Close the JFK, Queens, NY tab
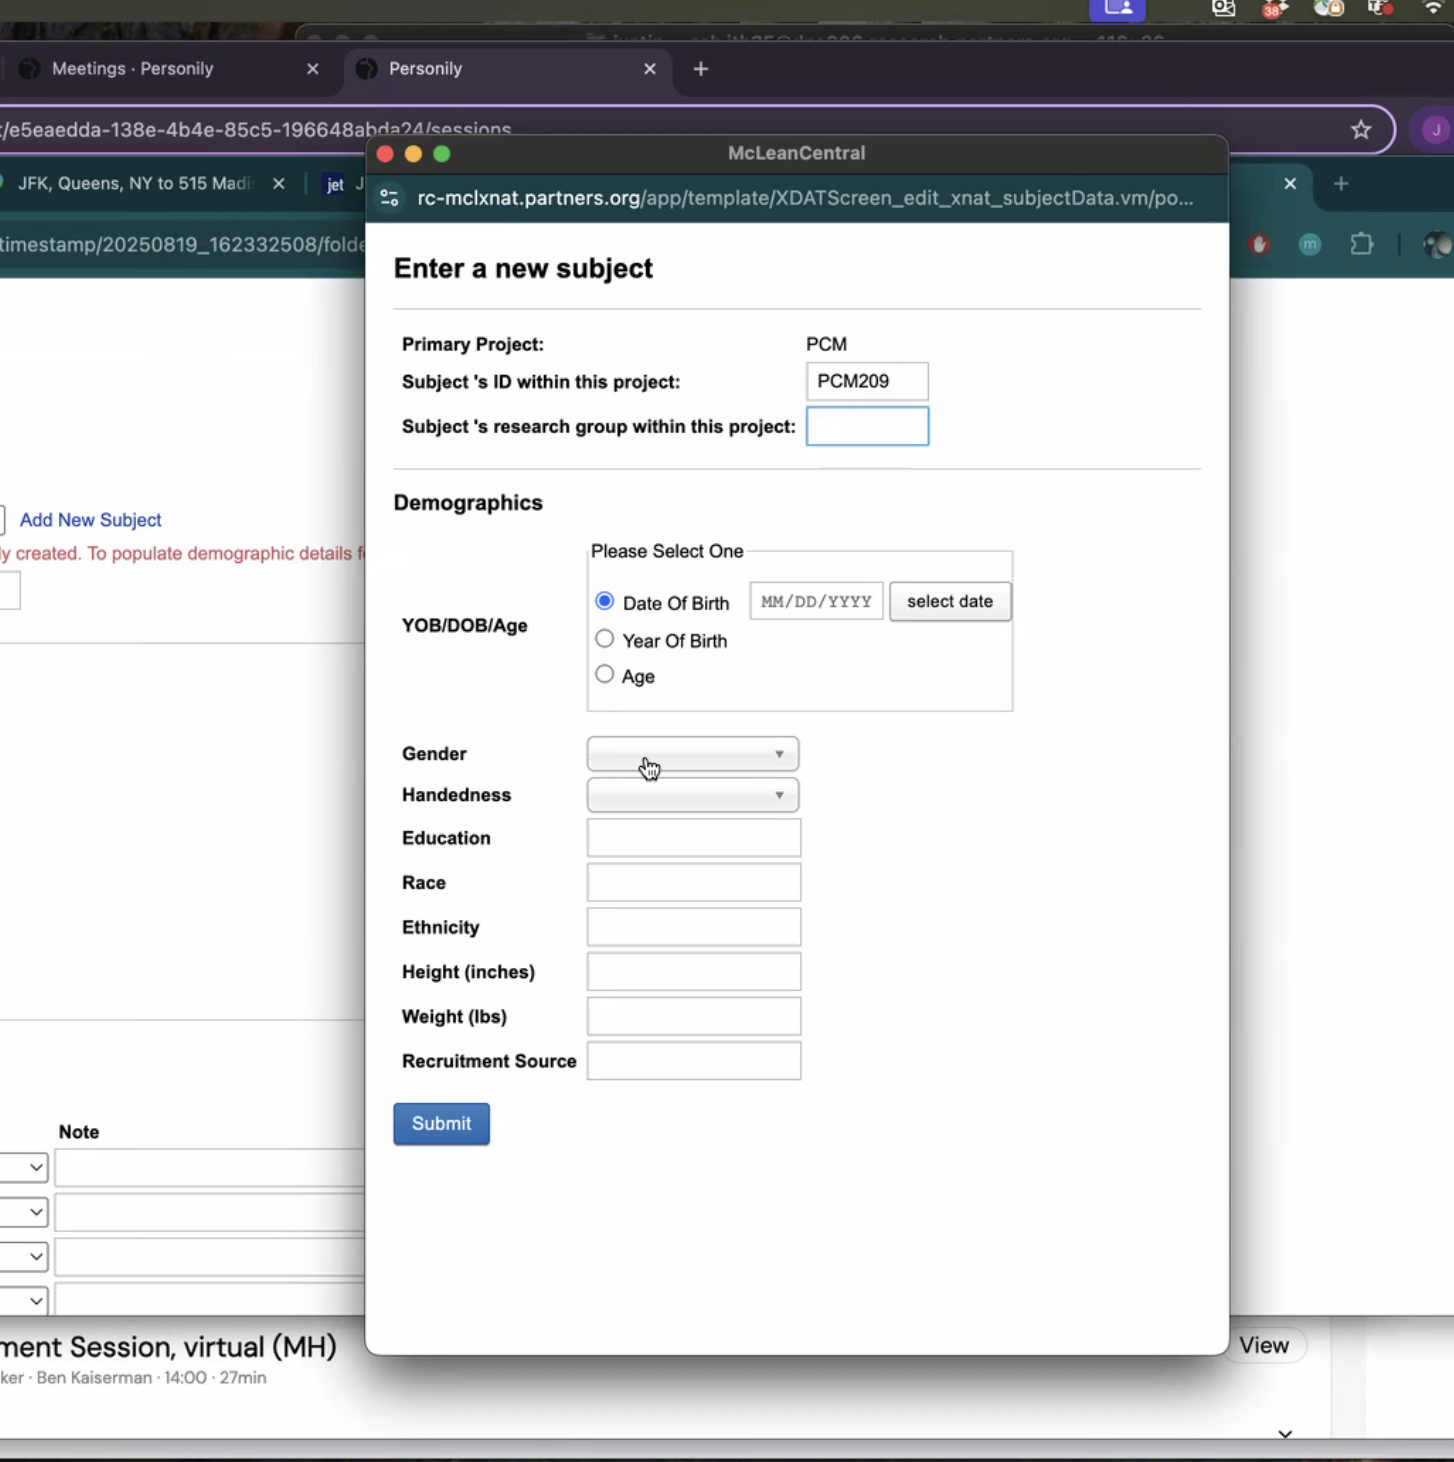 [x=279, y=184]
